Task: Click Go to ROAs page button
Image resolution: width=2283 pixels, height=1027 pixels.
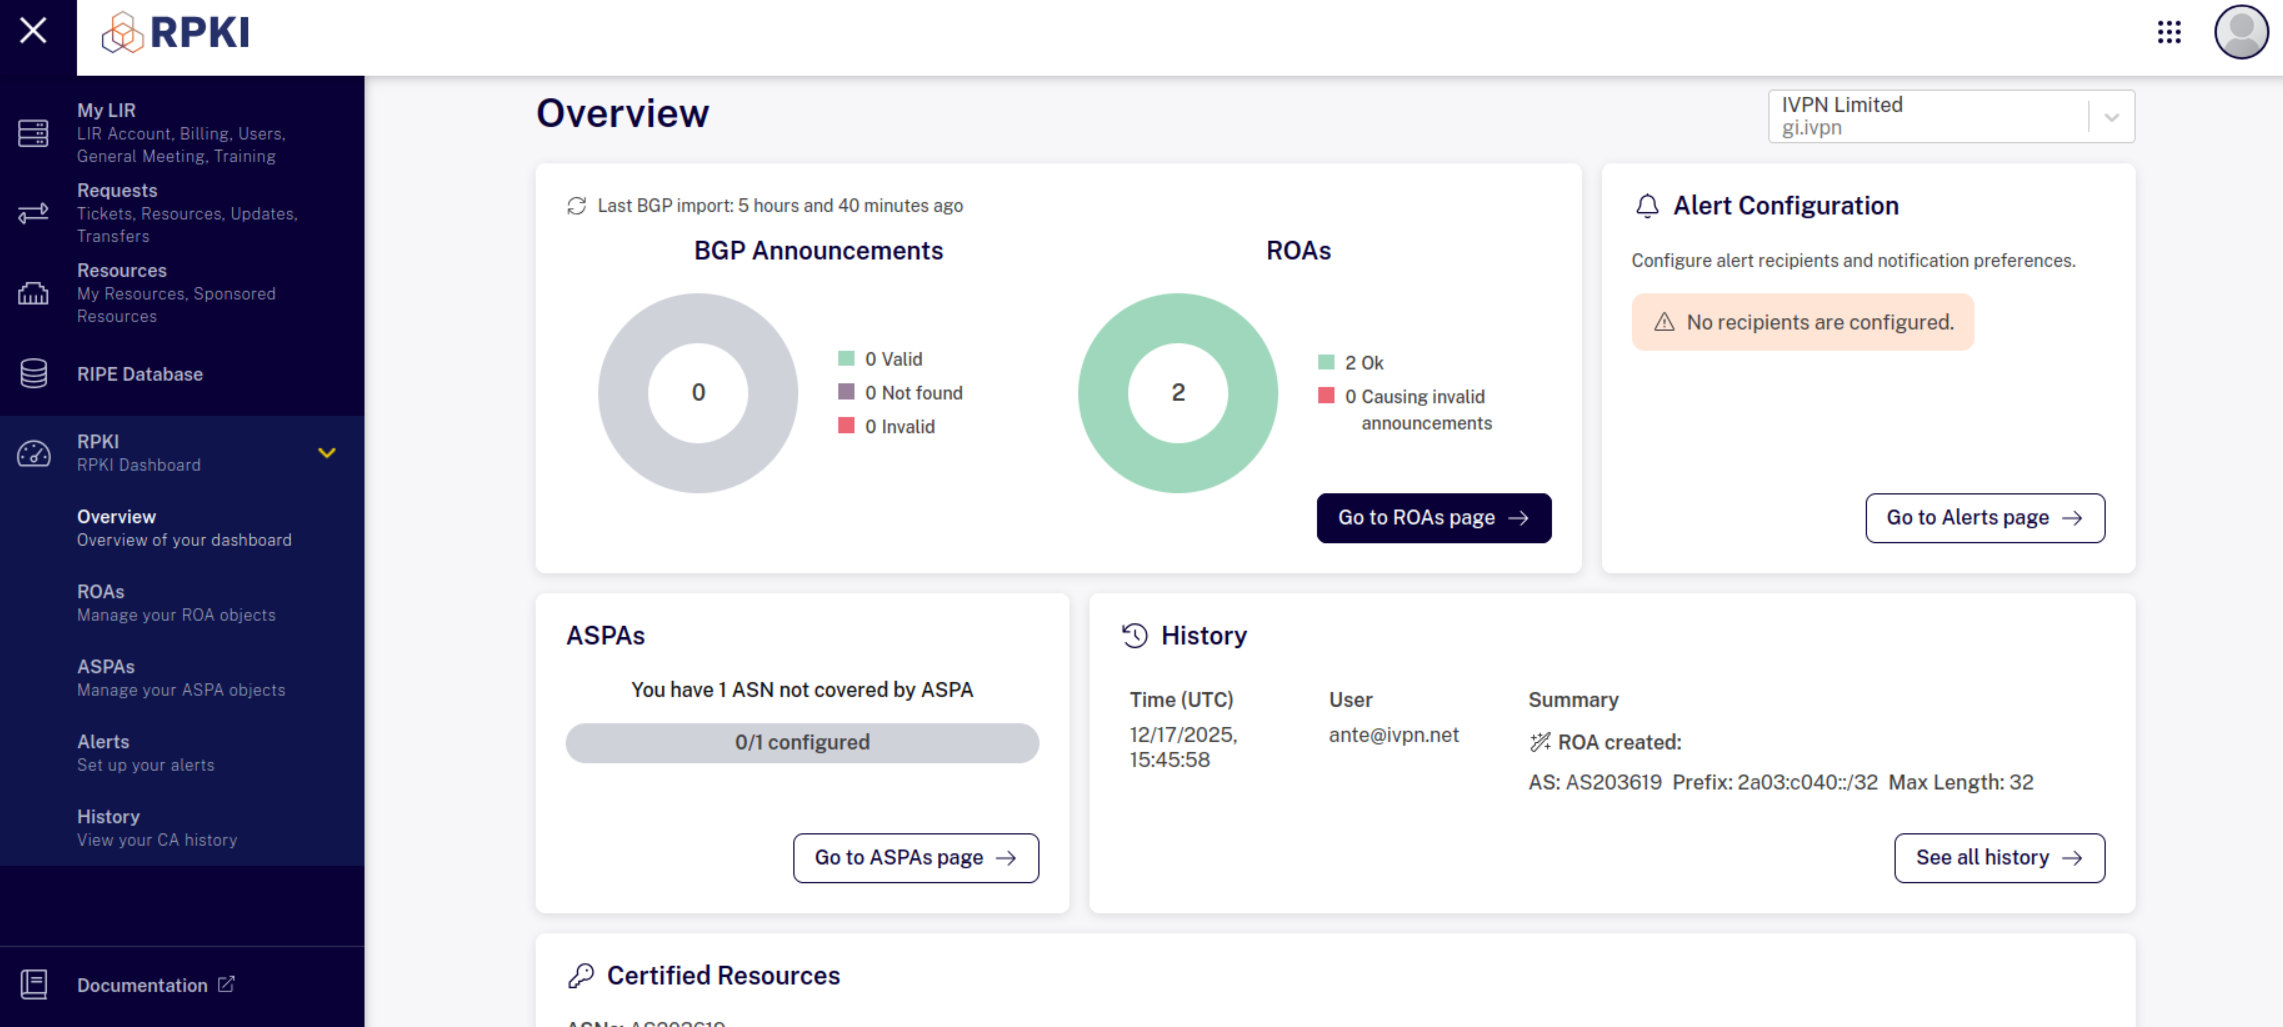Action: (1434, 518)
